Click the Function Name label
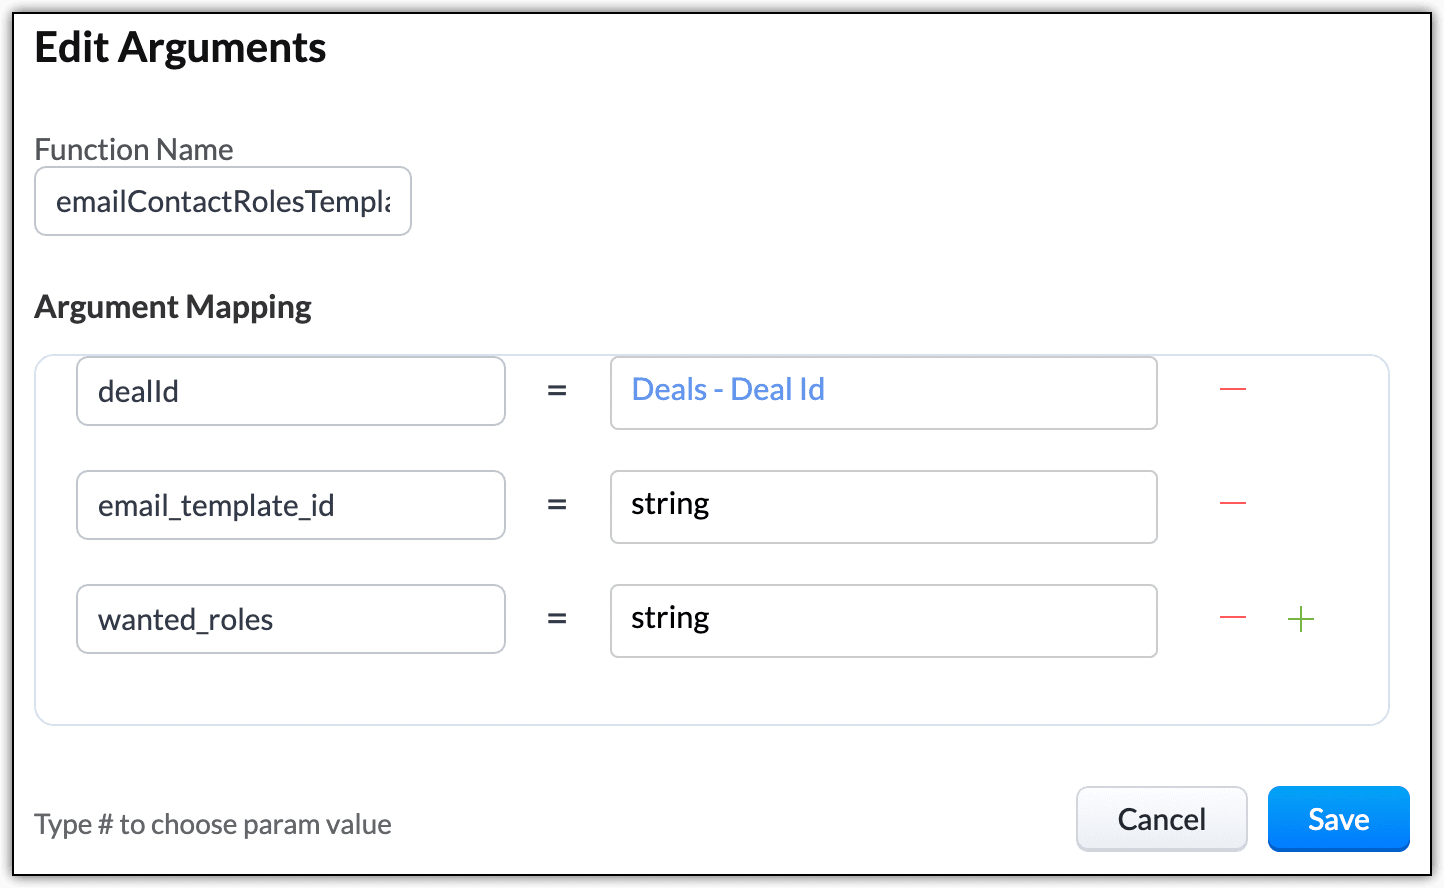This screenshot has height=888, width=1444. click(x=134, y=150)
